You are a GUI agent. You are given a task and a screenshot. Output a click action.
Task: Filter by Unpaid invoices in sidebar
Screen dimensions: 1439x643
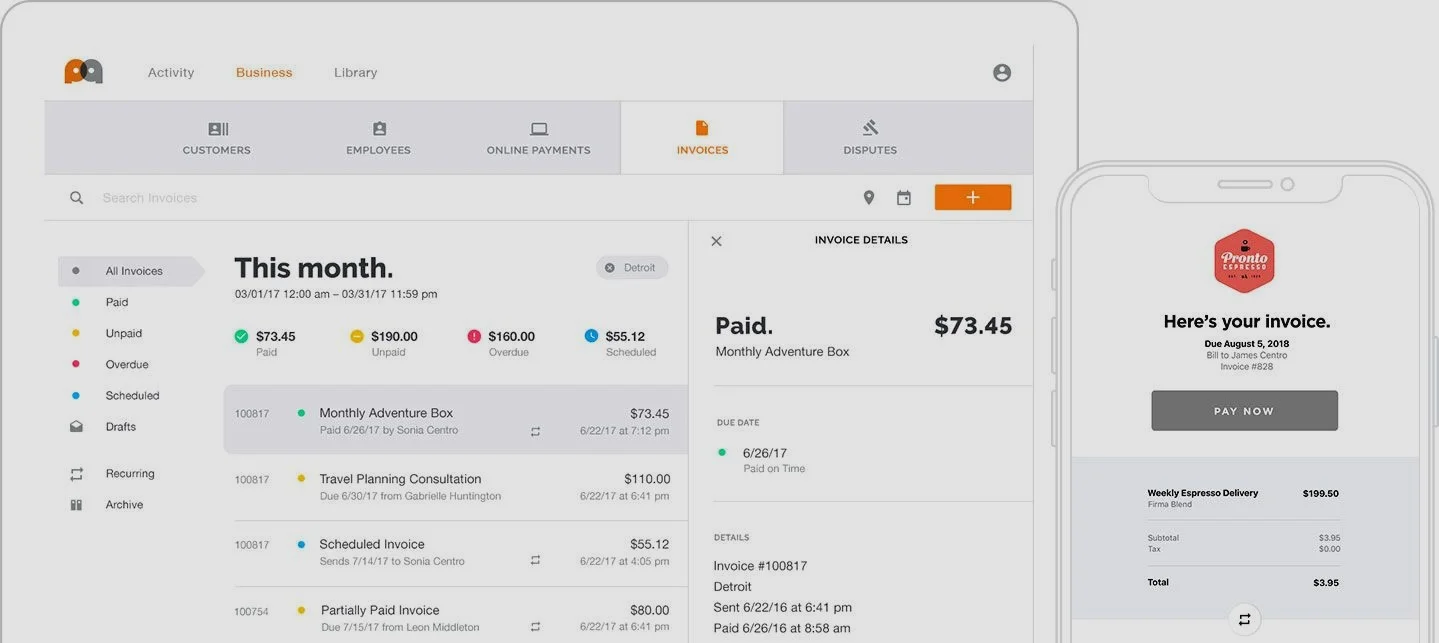click(x=124, y=333)
